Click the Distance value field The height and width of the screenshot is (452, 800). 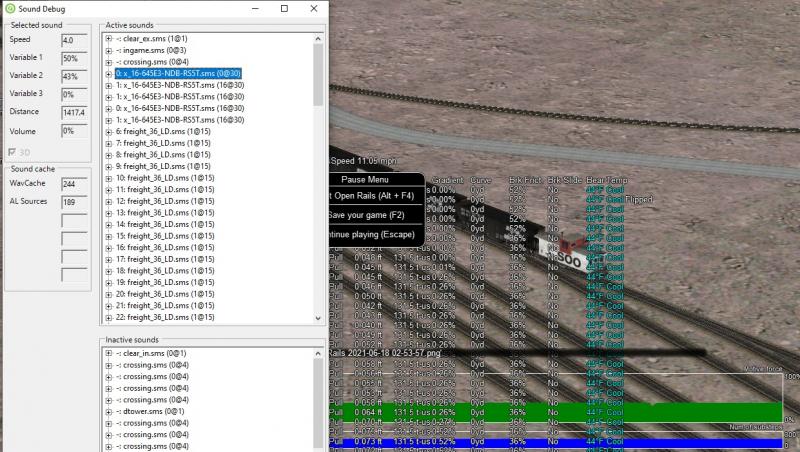click(x=74, y=112)
